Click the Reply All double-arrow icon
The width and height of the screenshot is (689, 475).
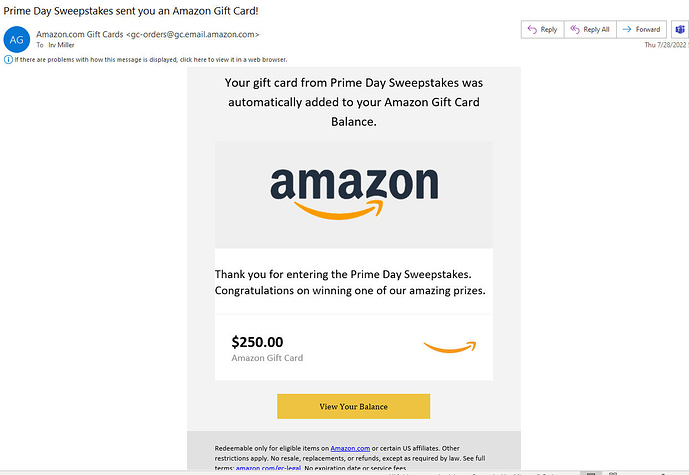(577, 30)
